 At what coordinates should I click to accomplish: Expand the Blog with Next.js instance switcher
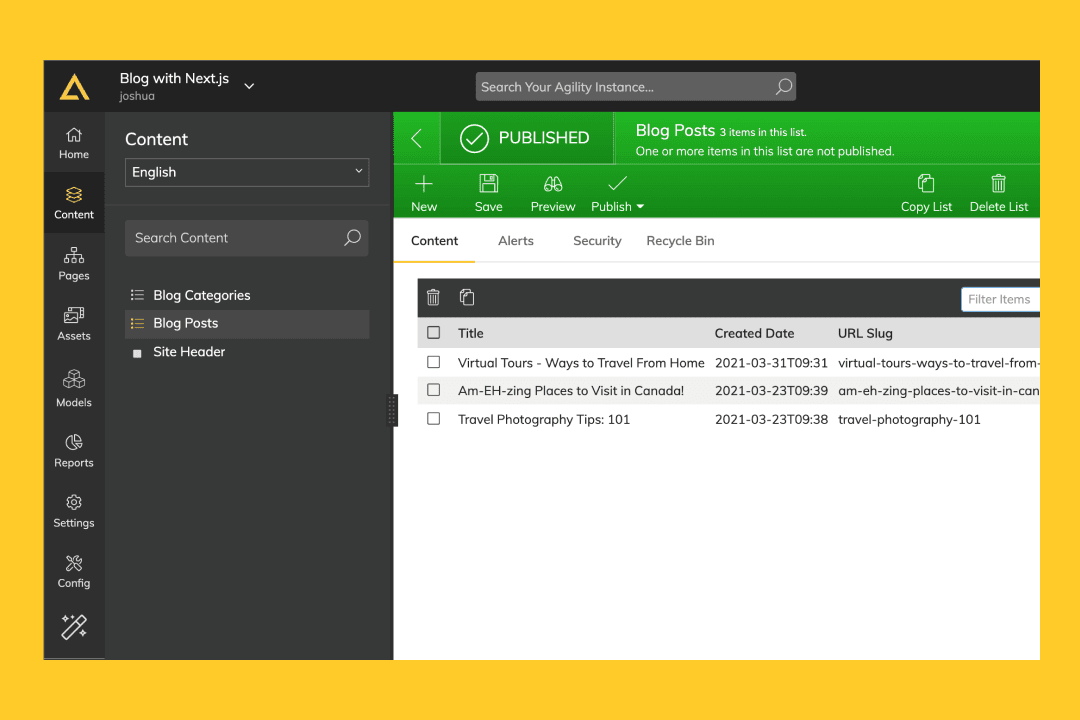(x=249, y=86)
